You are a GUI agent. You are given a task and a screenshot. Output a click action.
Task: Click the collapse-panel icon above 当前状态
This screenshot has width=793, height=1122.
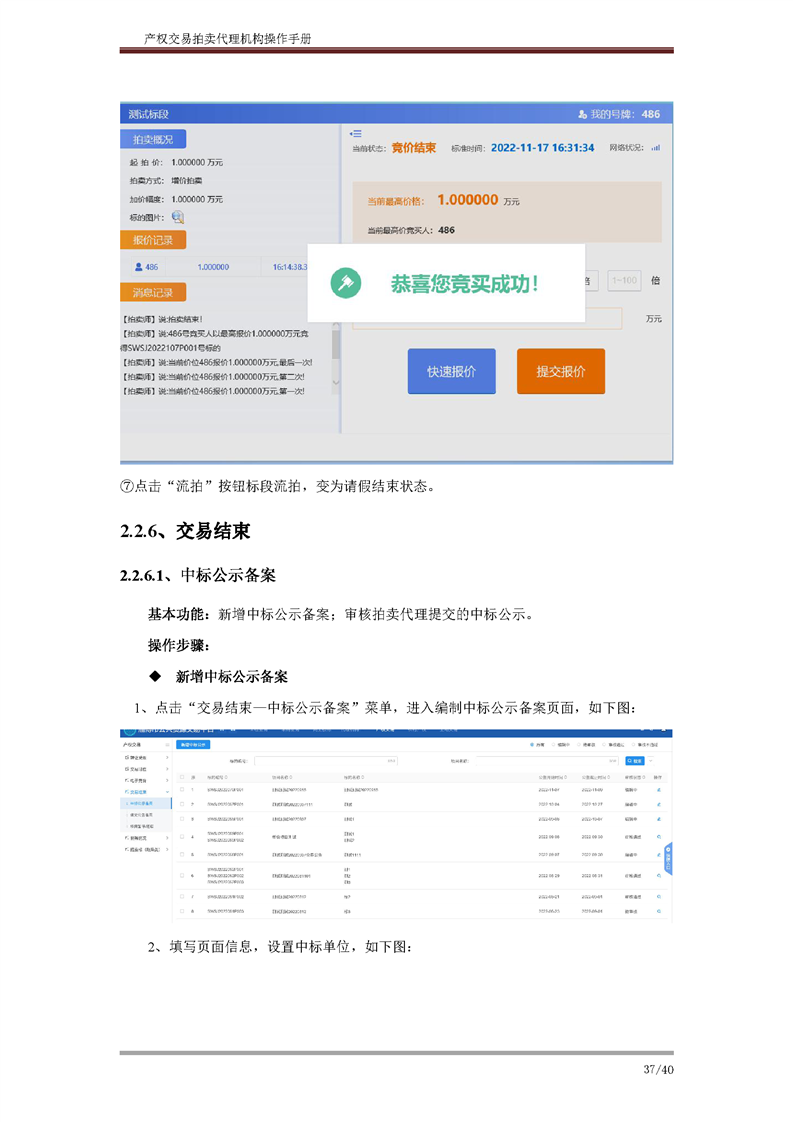coord(355,133)
